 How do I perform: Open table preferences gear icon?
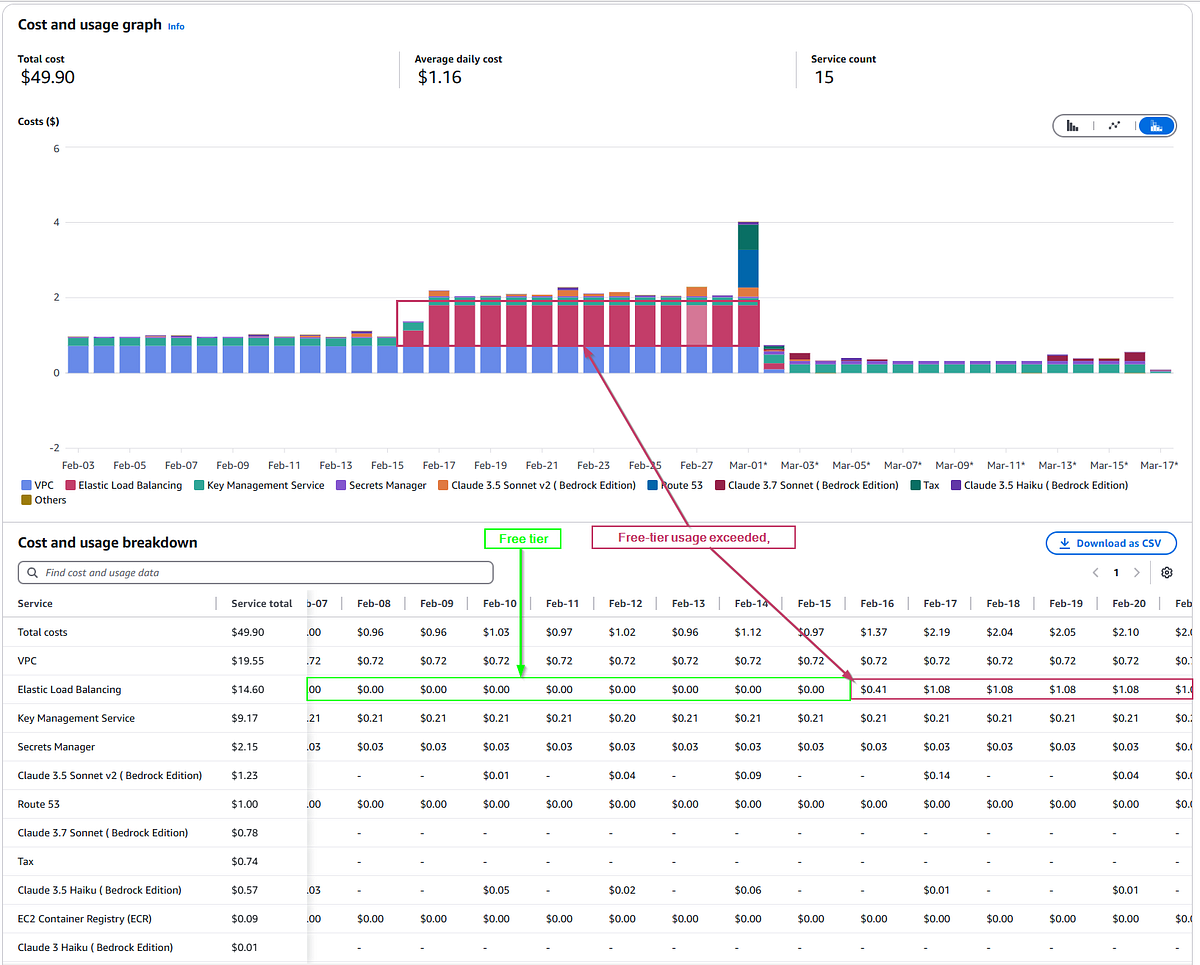point(1166,573)
